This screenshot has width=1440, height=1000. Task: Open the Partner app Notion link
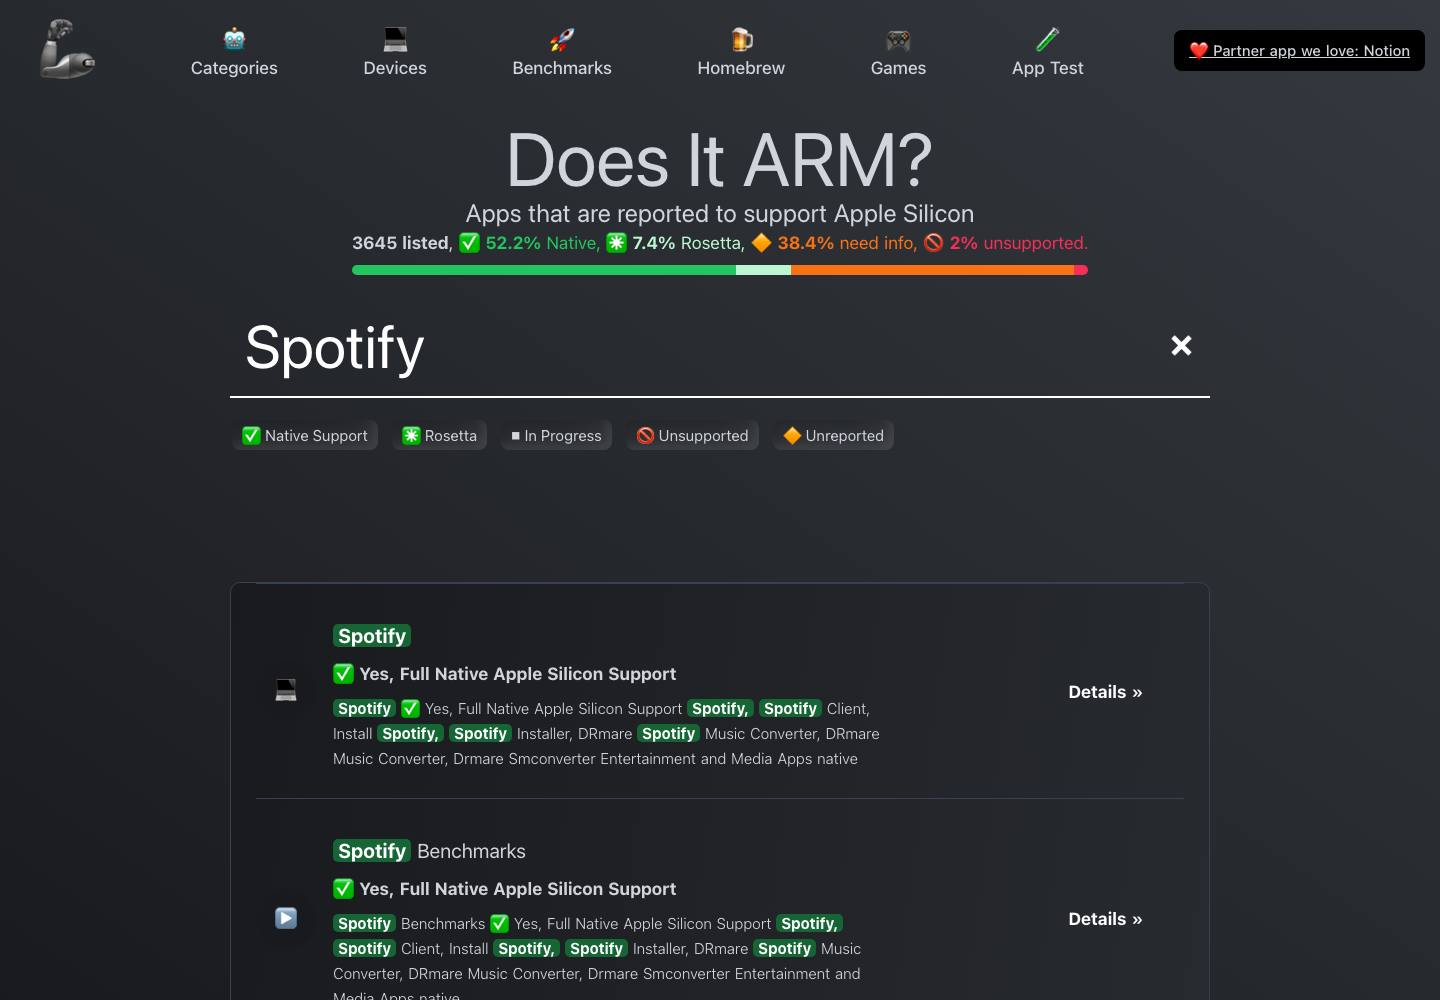1299,51
